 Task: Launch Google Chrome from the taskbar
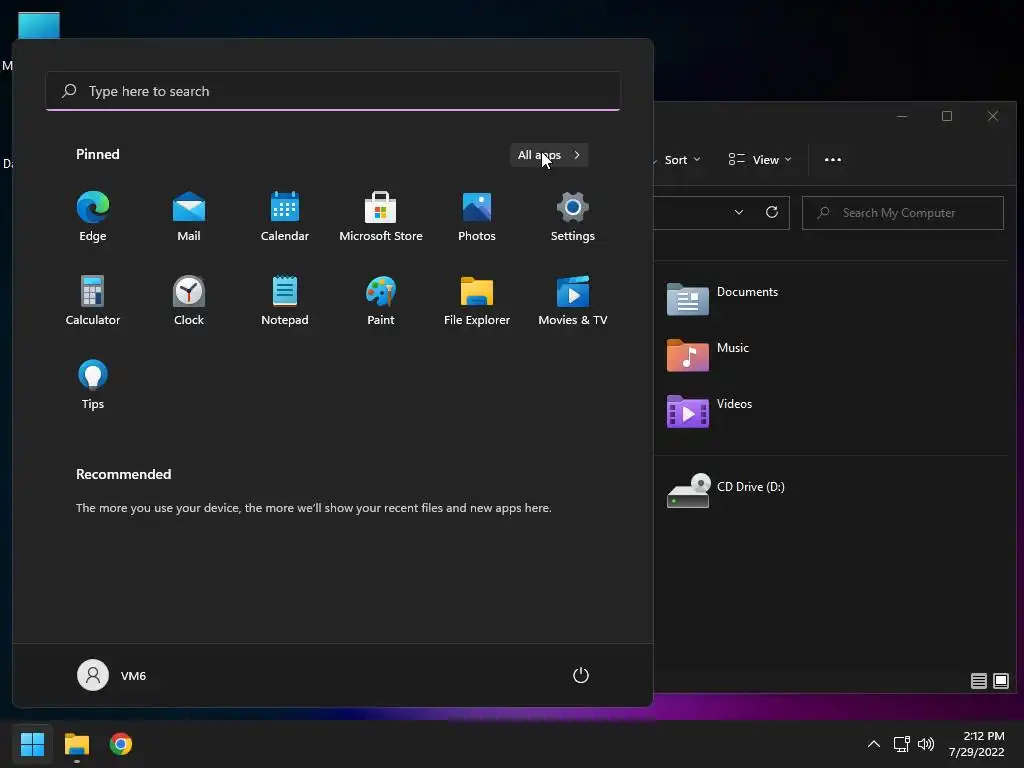pyautogui.click(x=121, y=744)
